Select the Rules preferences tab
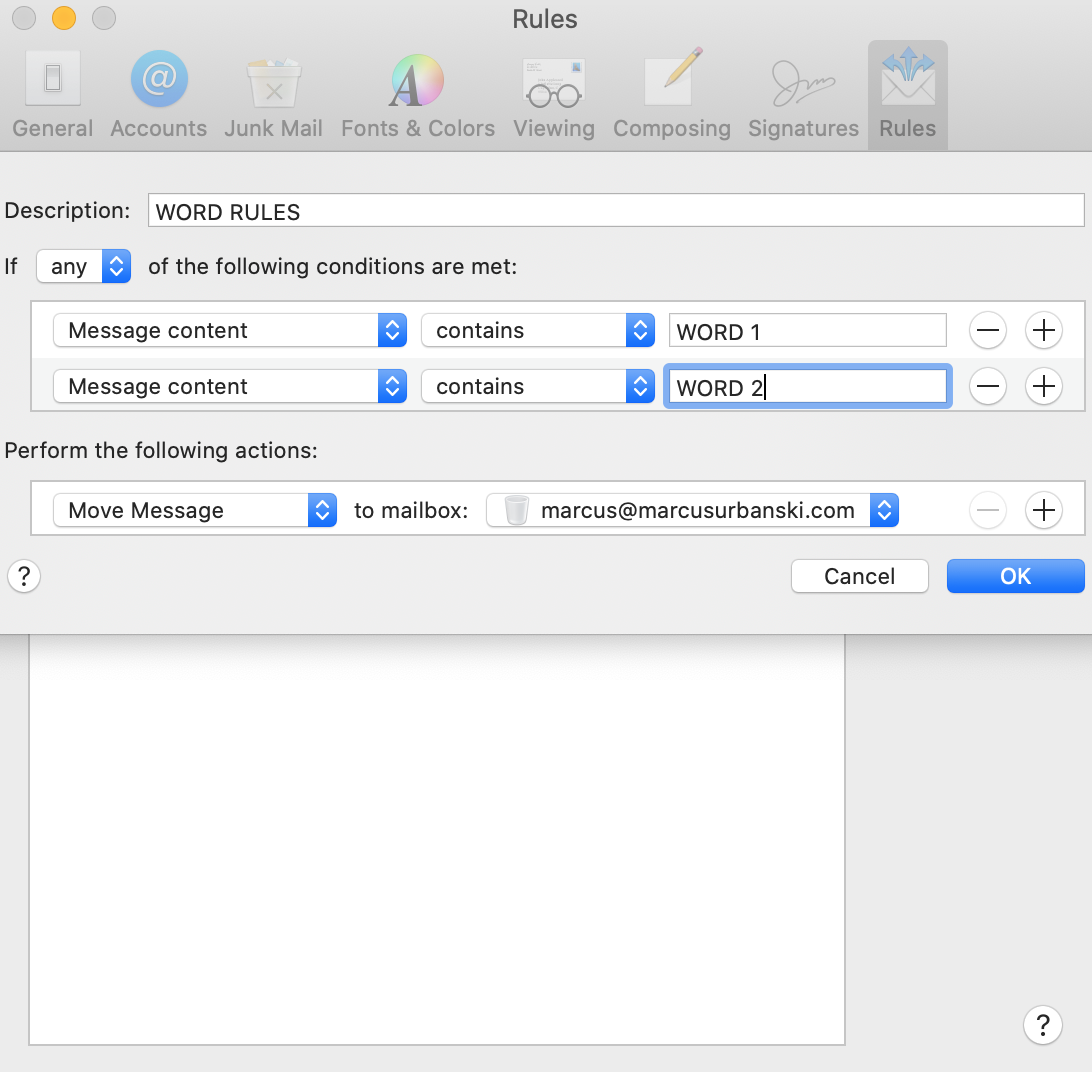This screenshot has width=1092, height=1072. tap(907, 94)
